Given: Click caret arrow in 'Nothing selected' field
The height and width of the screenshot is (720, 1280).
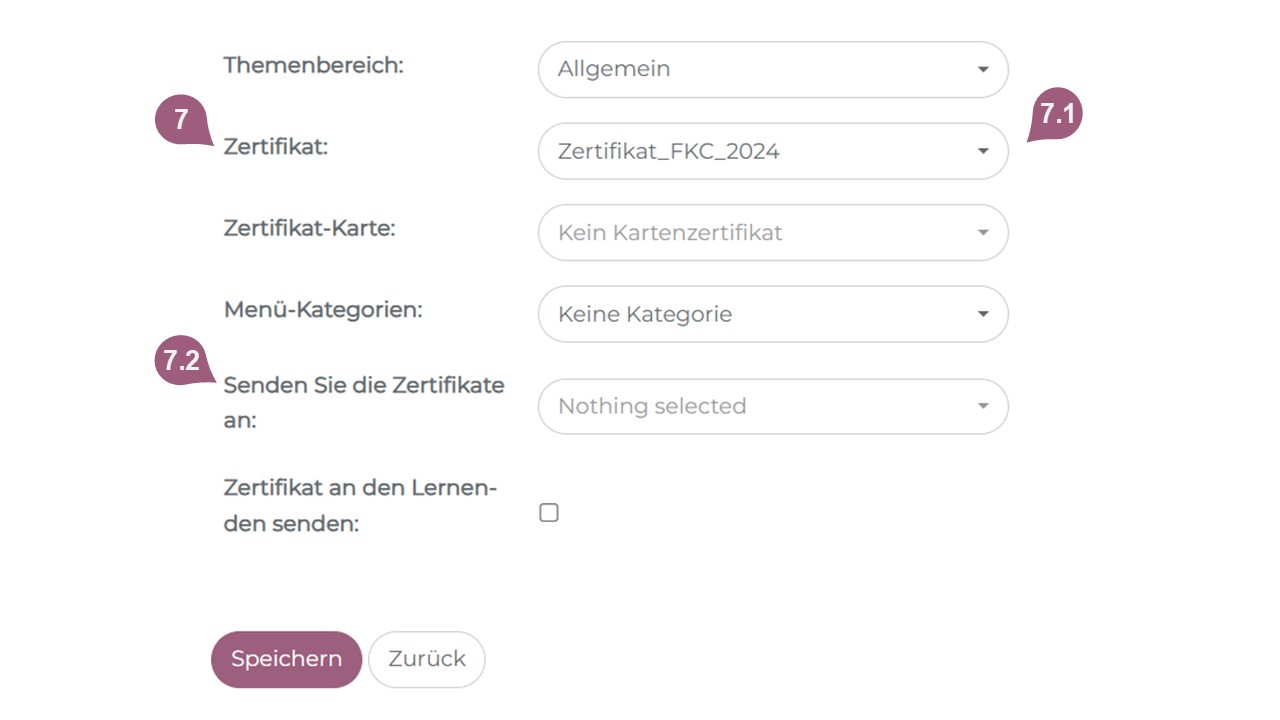Looking at the screenshot, I should click(x=982, y=407).
